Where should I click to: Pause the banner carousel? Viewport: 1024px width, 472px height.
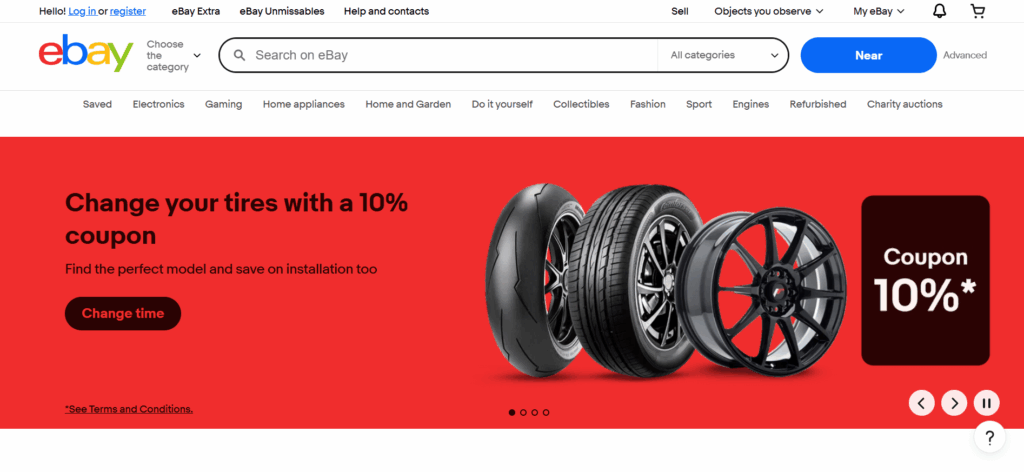point(987,403)
